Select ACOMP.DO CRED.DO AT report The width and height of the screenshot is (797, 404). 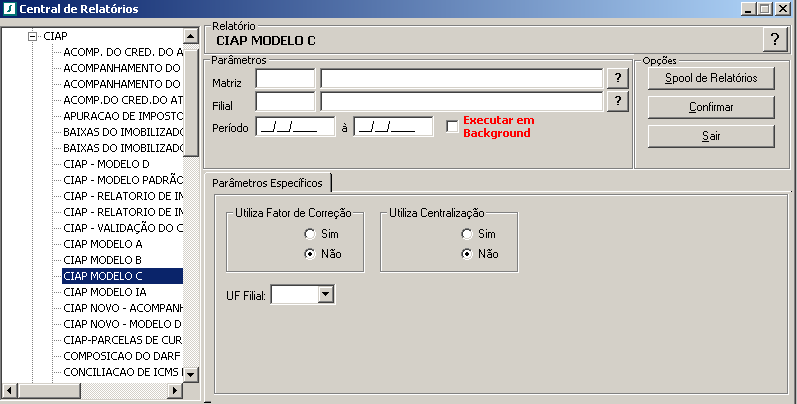(122, 100)
